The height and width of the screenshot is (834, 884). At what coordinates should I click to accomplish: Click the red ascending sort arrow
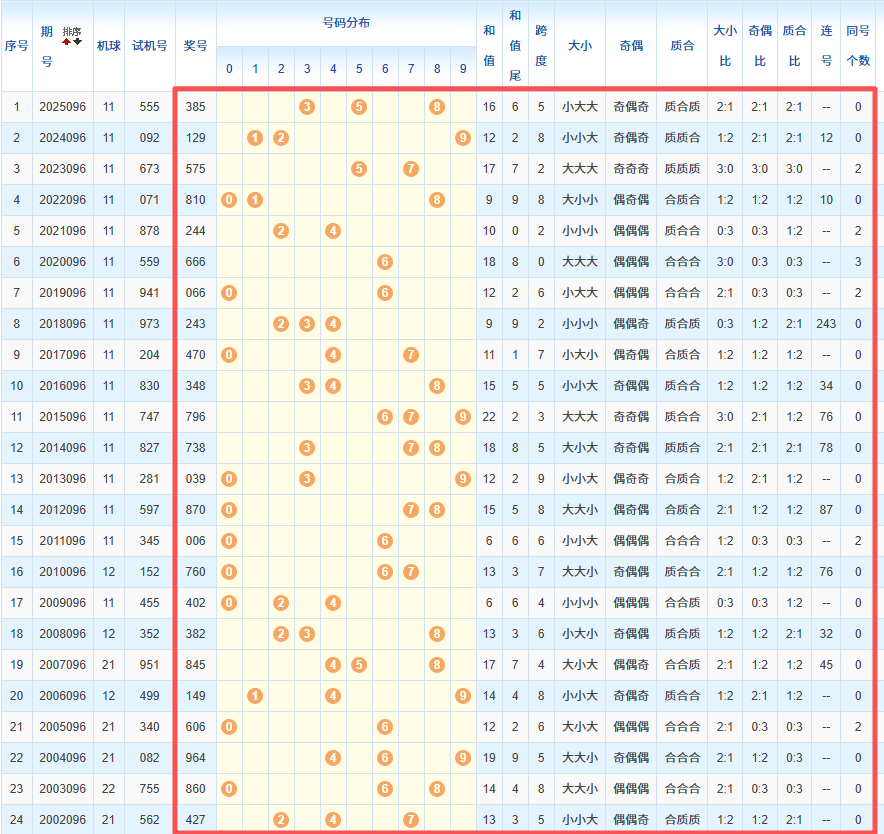67,41
